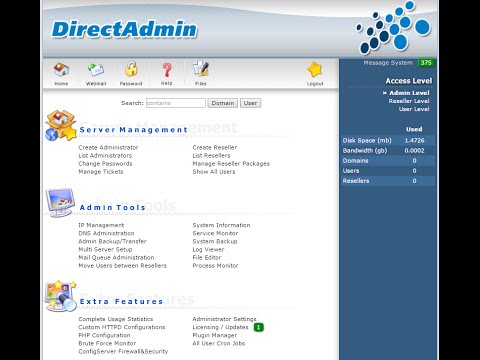Switch to Reseller Level access
The image size is (480, 360).
[x=409, y=101]
